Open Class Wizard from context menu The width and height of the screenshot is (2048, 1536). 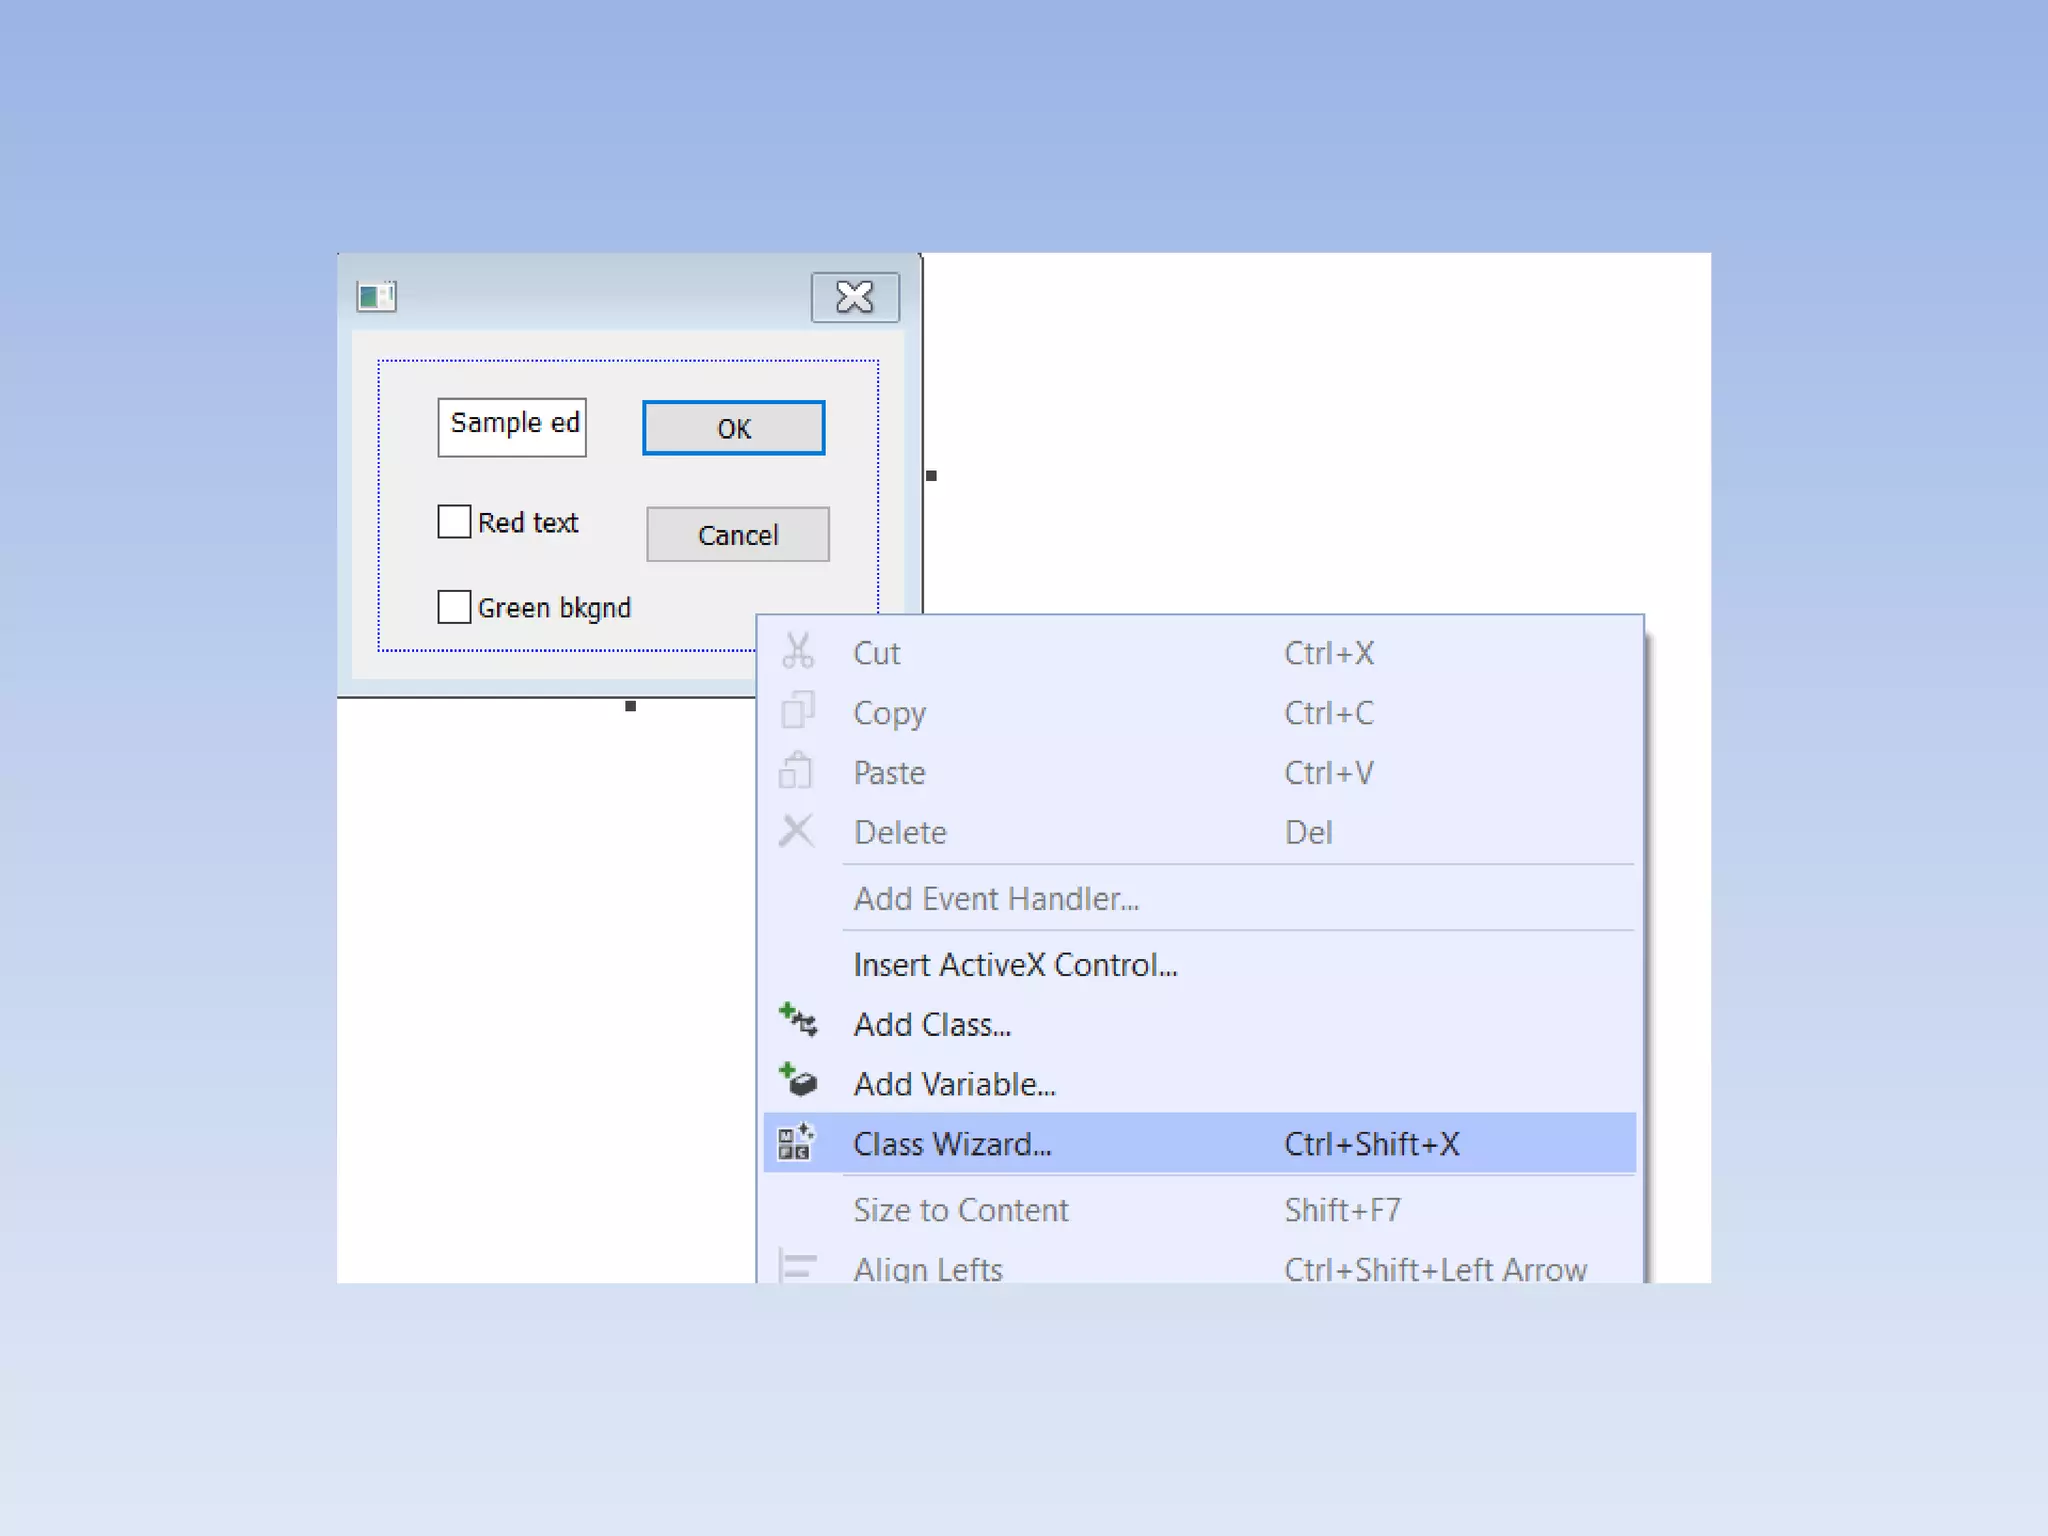click(x=952, y=1144)
